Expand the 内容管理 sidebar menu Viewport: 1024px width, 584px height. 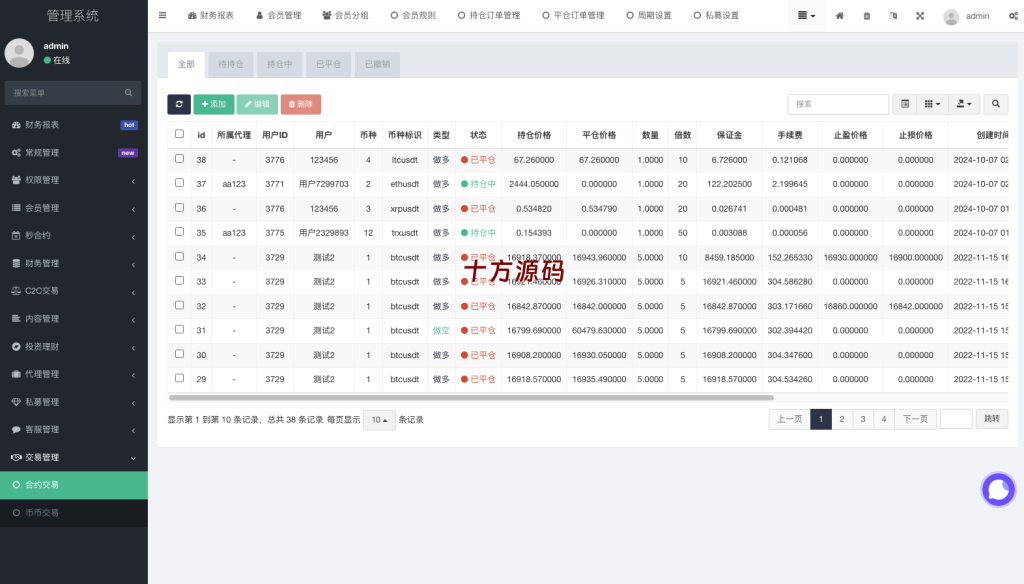74,319
